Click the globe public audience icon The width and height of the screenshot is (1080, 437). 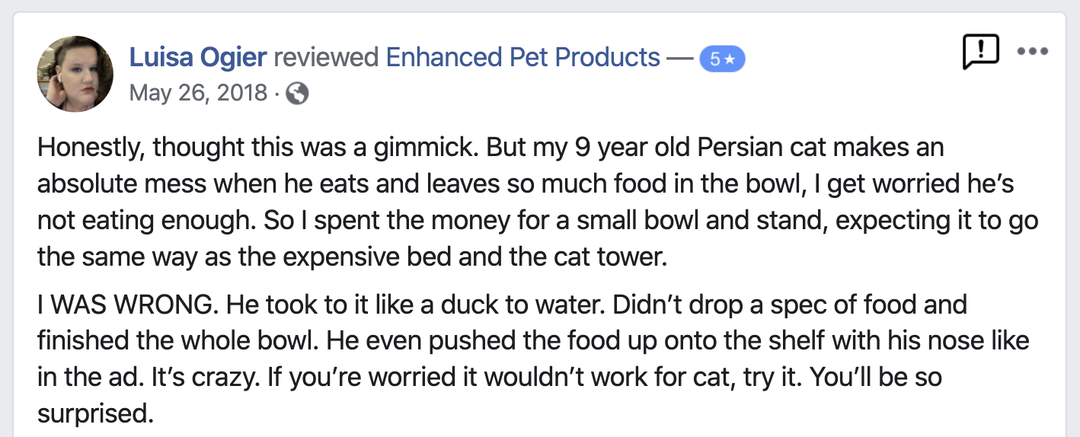[297, 94]
